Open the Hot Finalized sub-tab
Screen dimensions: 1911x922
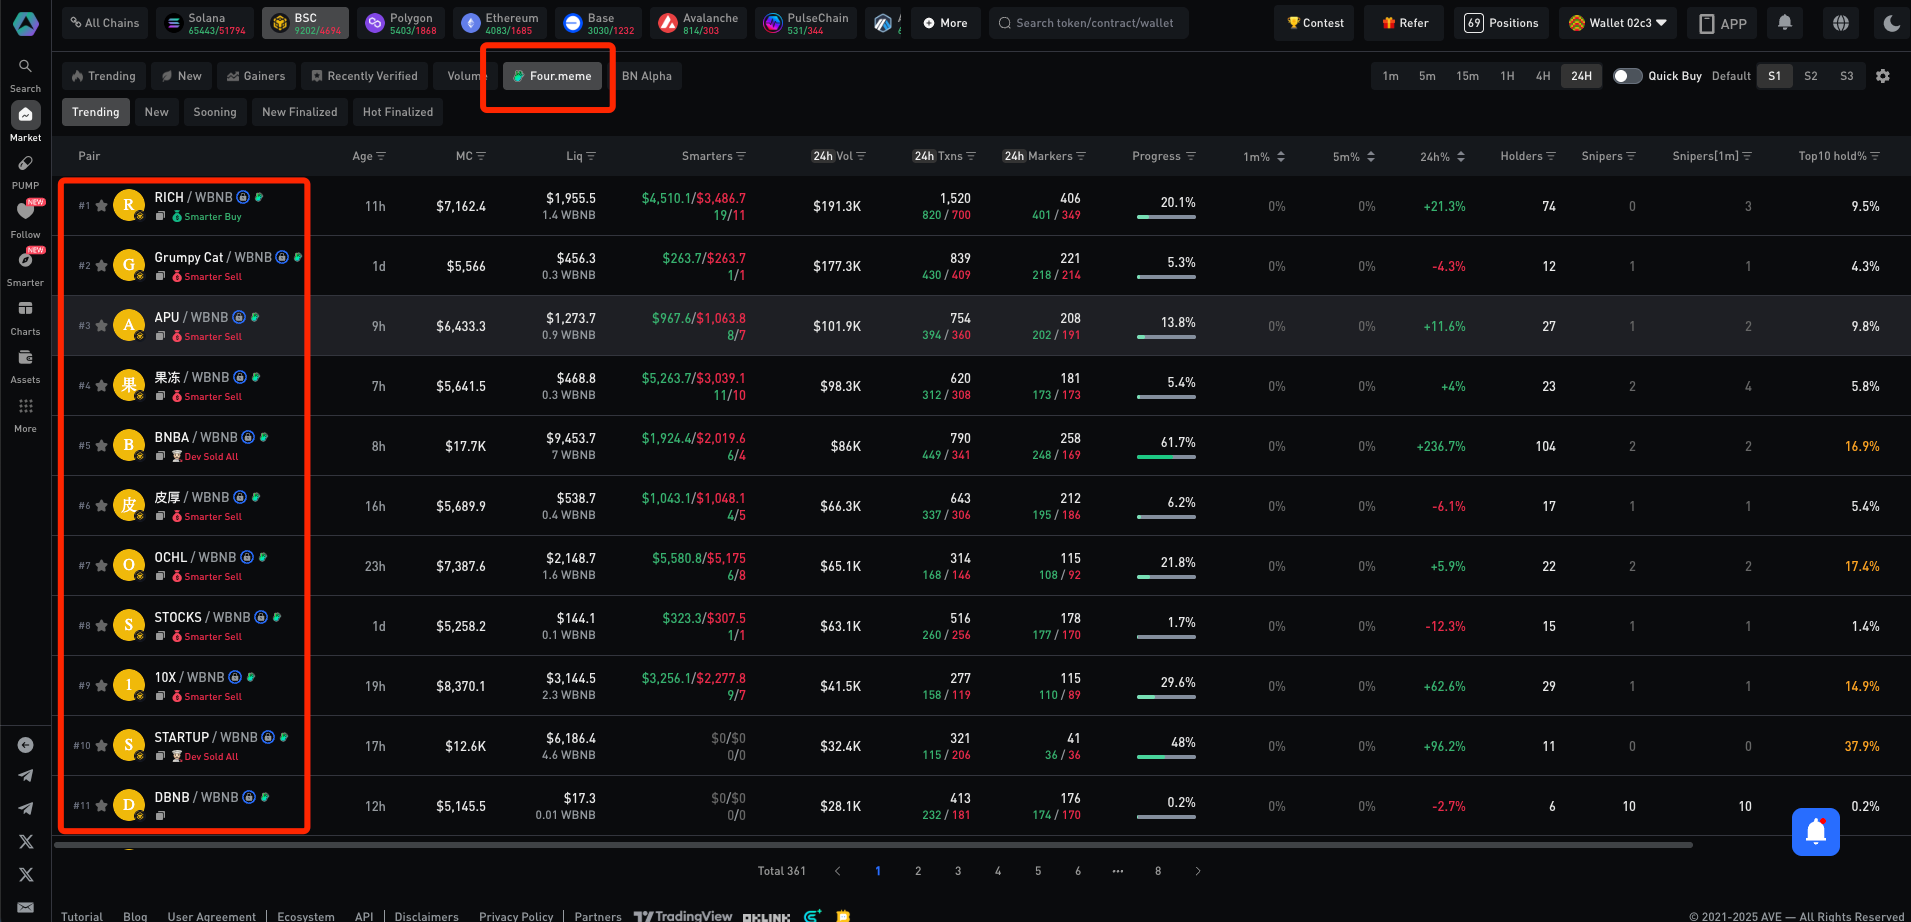pos(398,112)
